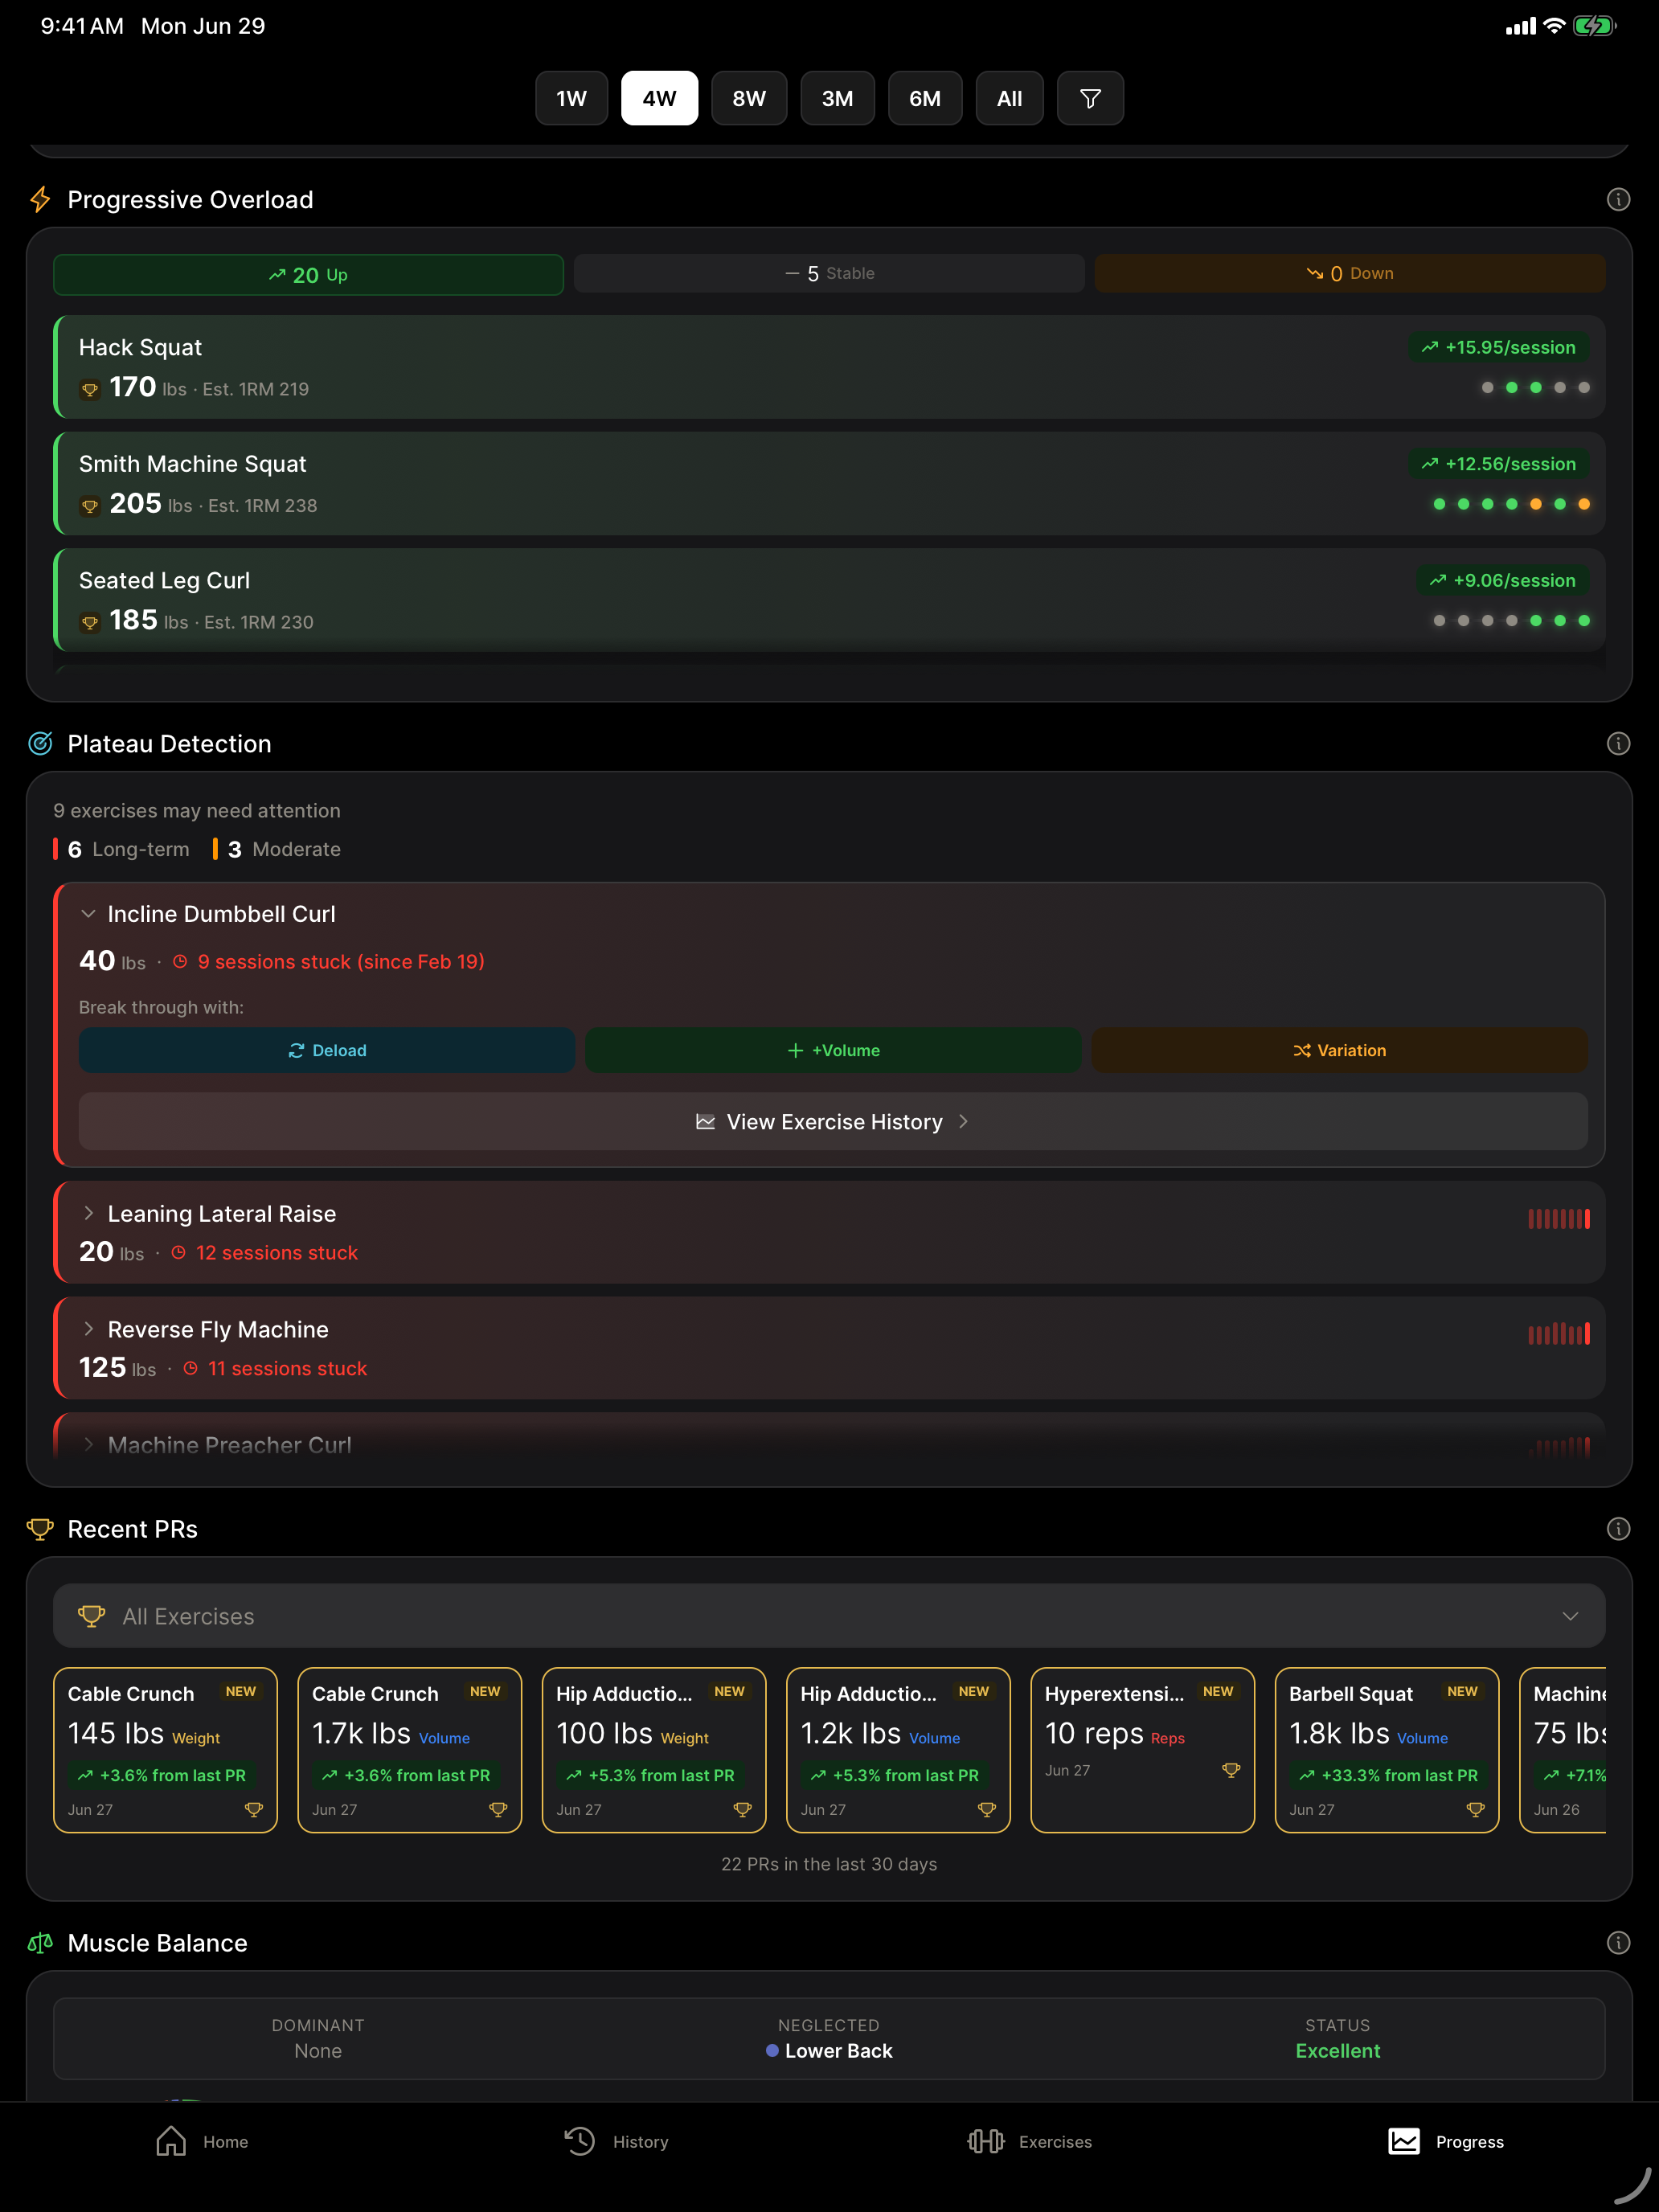Tap trophy on Barbell Squat PR card
This screenshot has width=1659, height=2212.
click(x=1475, y=1809)
